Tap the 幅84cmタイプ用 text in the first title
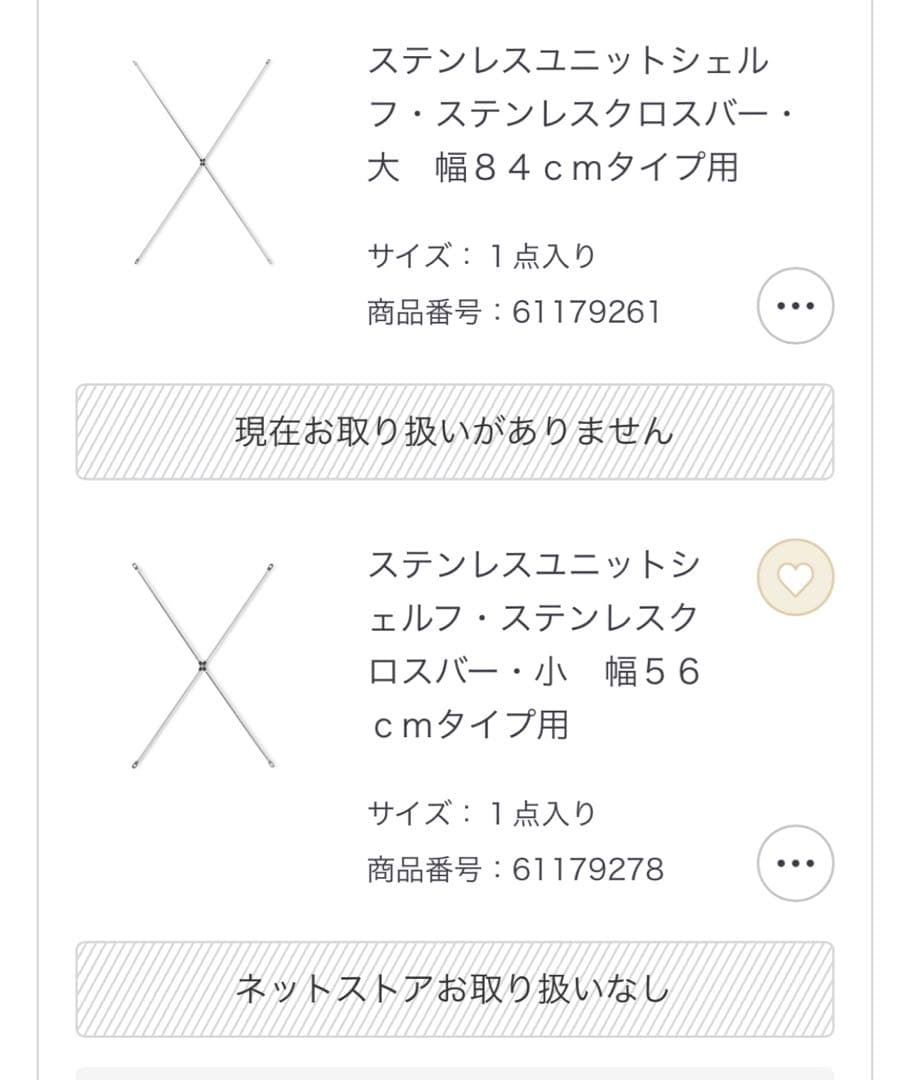This screenshot has height=1080, width=910. (x=586, y=168)
